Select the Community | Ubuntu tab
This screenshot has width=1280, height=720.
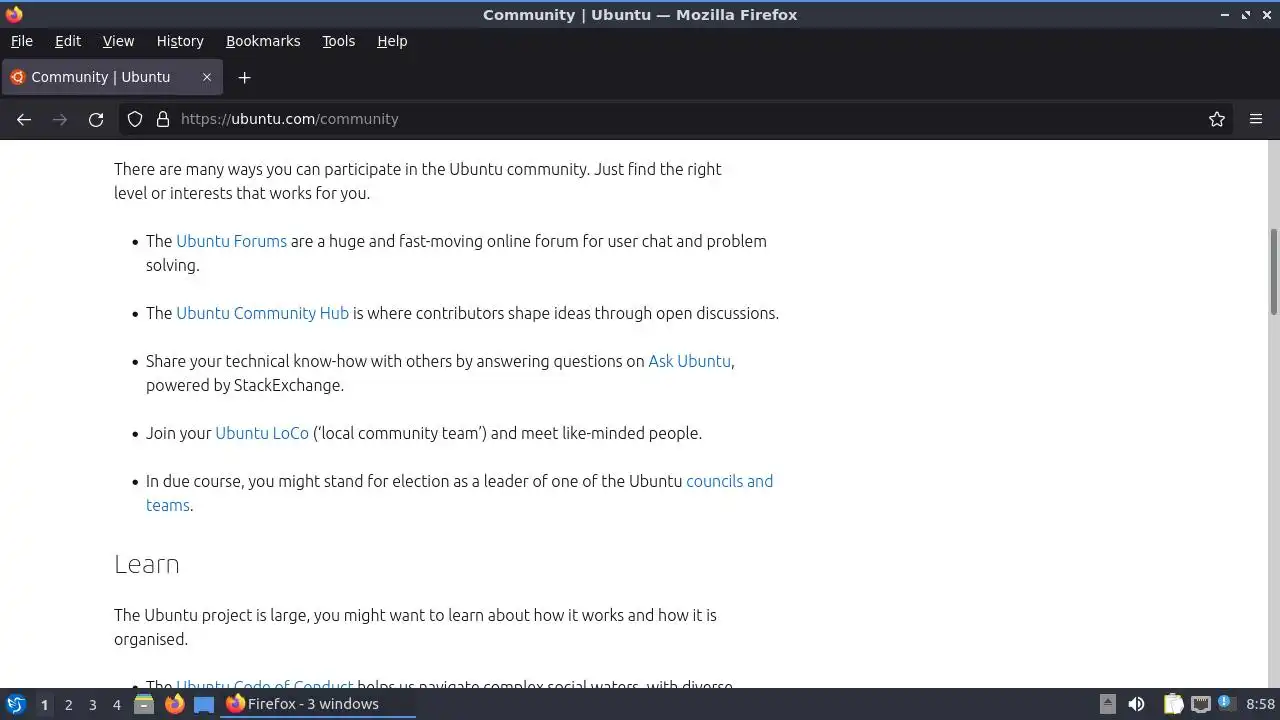click(112, 77)
